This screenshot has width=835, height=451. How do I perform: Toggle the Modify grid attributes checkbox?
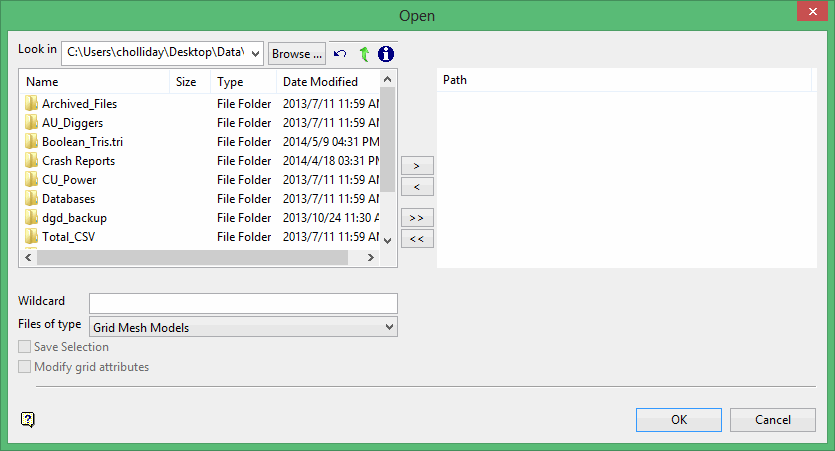point(24,367)
